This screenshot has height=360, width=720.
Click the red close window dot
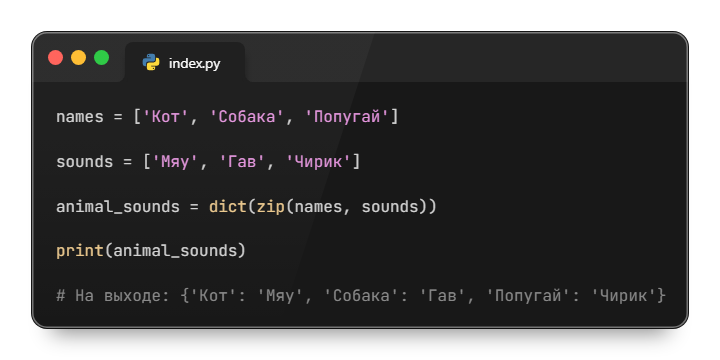click(56, 58)
